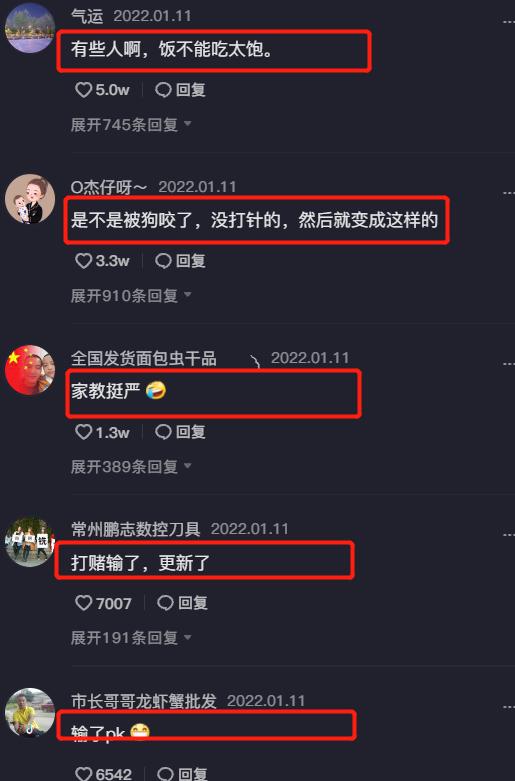
Task: Expand 191 replies under 打赌输了 comment
Action: [131, 638]
